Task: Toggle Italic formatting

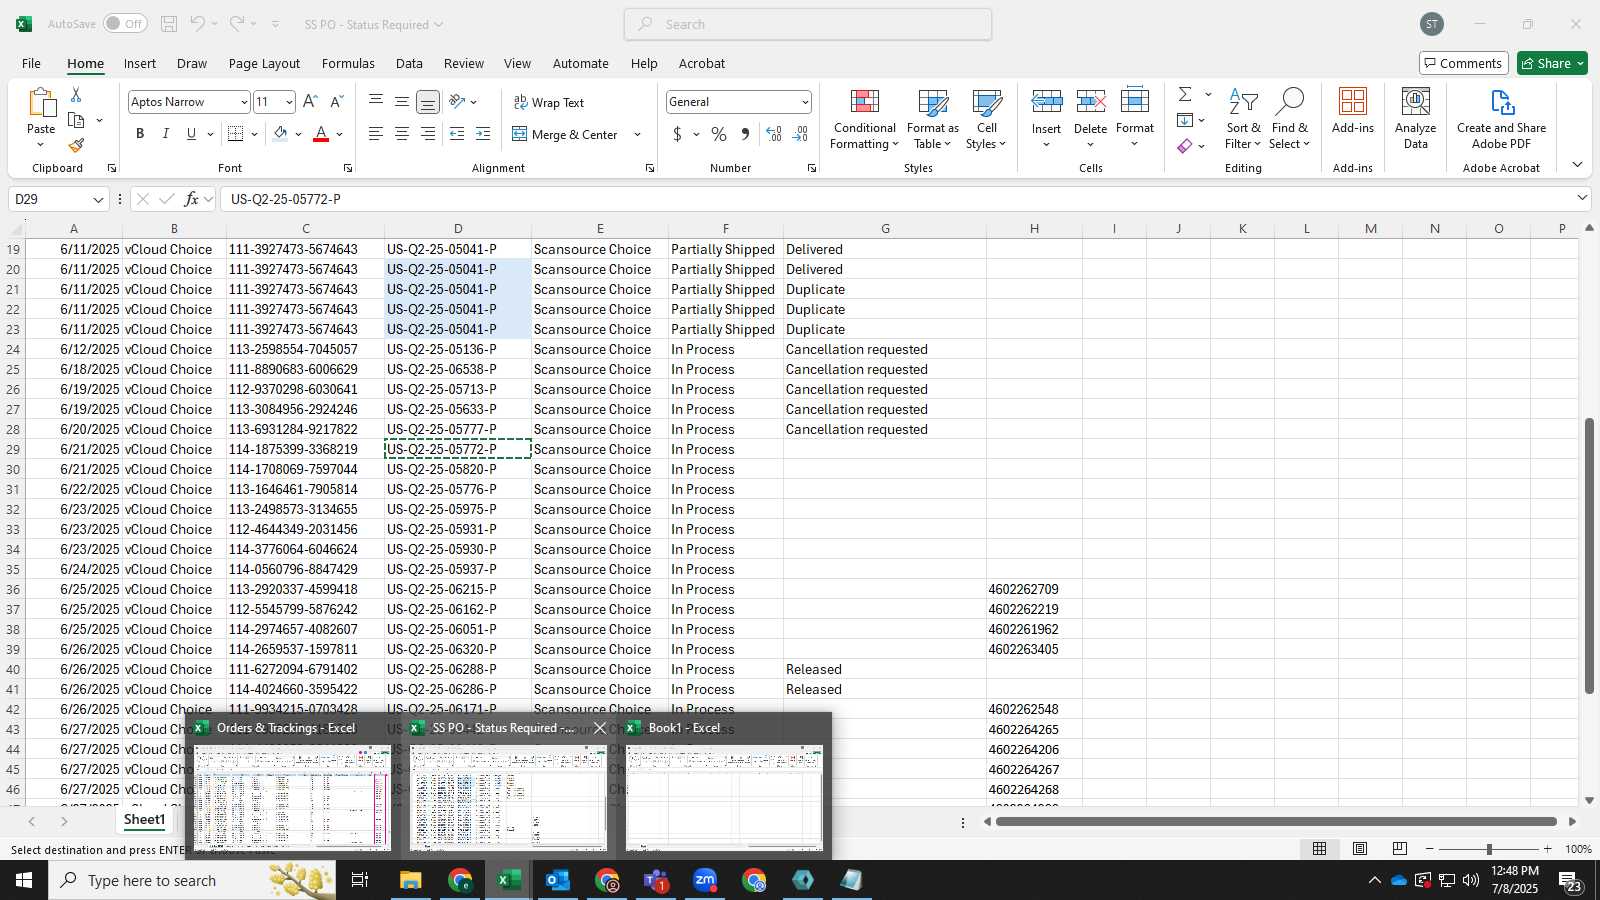Action: [x=165, y=134]
